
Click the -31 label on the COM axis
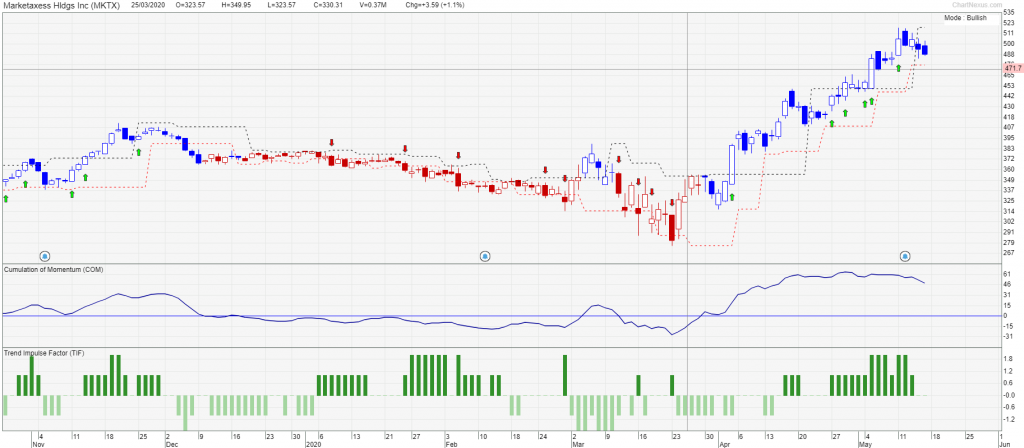(x=1009, y=336)
